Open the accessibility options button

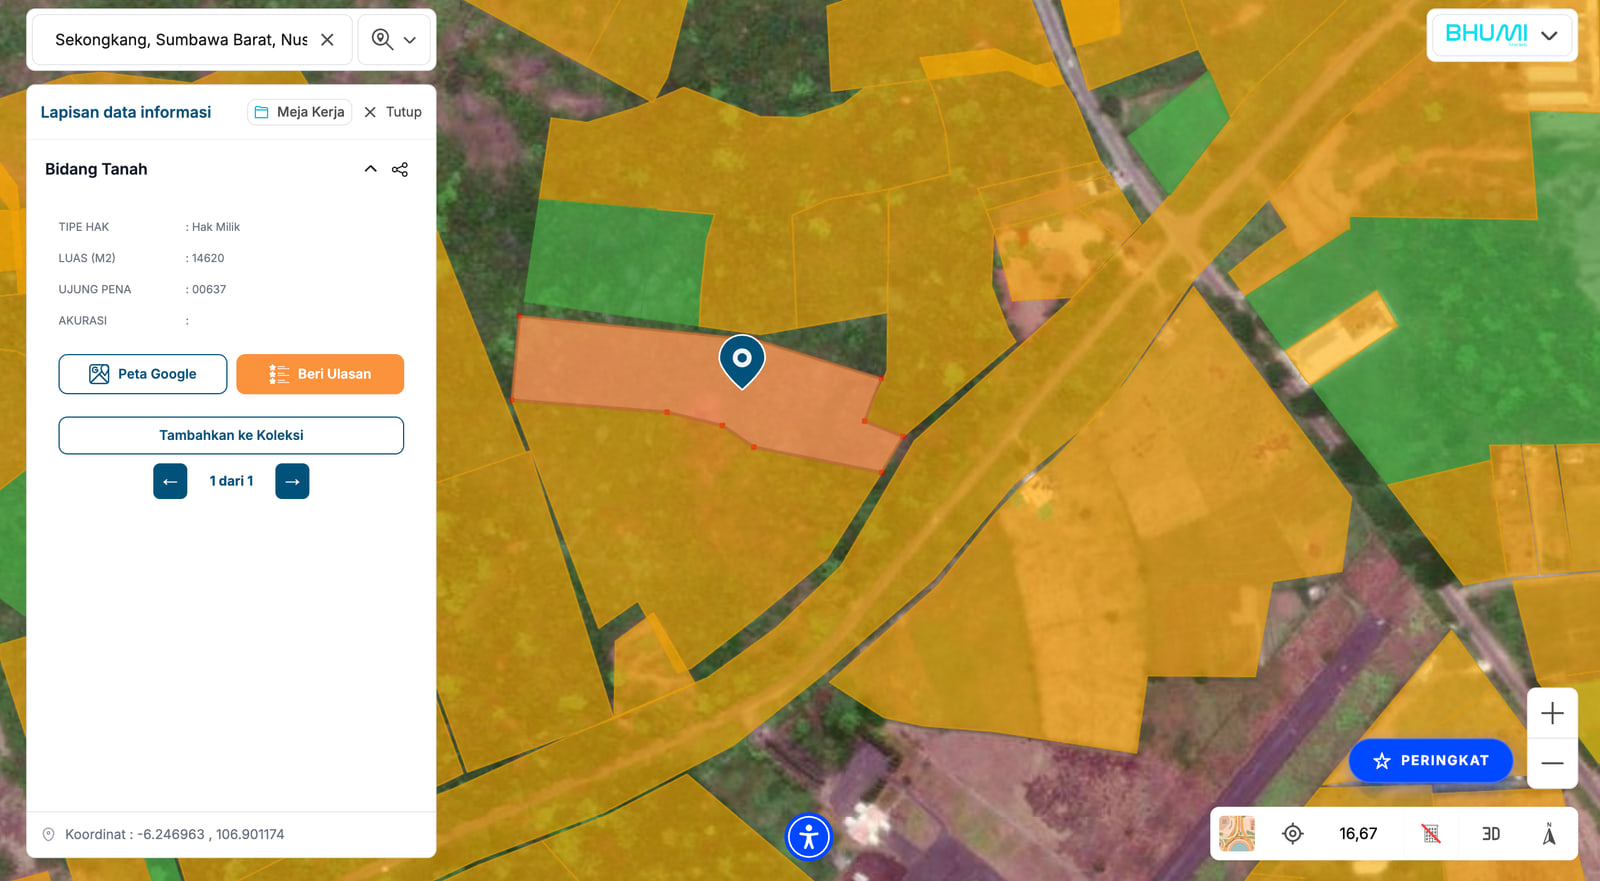[x=809, y=836]
